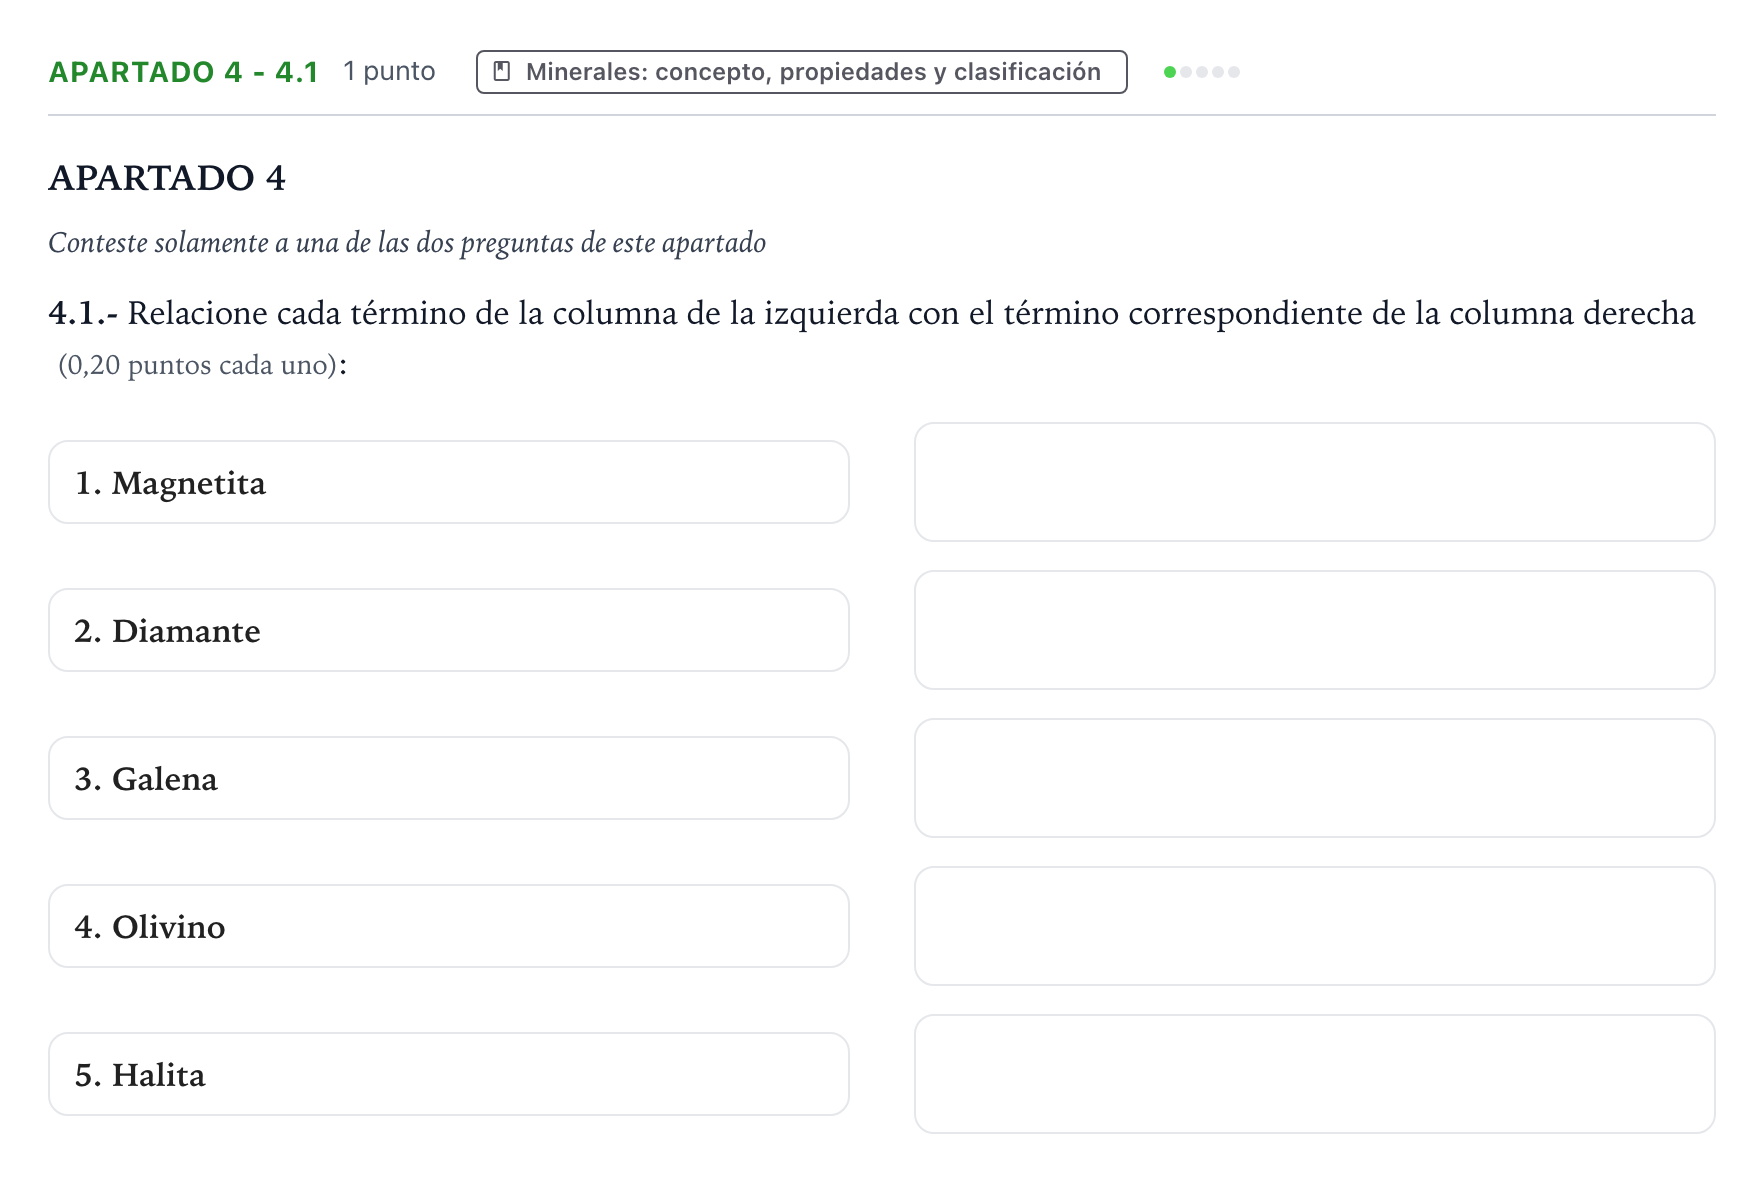Click the APARTADO 4 - 4.1 heading link
The image size is (1764, 1182).
[x=184, y=72]
